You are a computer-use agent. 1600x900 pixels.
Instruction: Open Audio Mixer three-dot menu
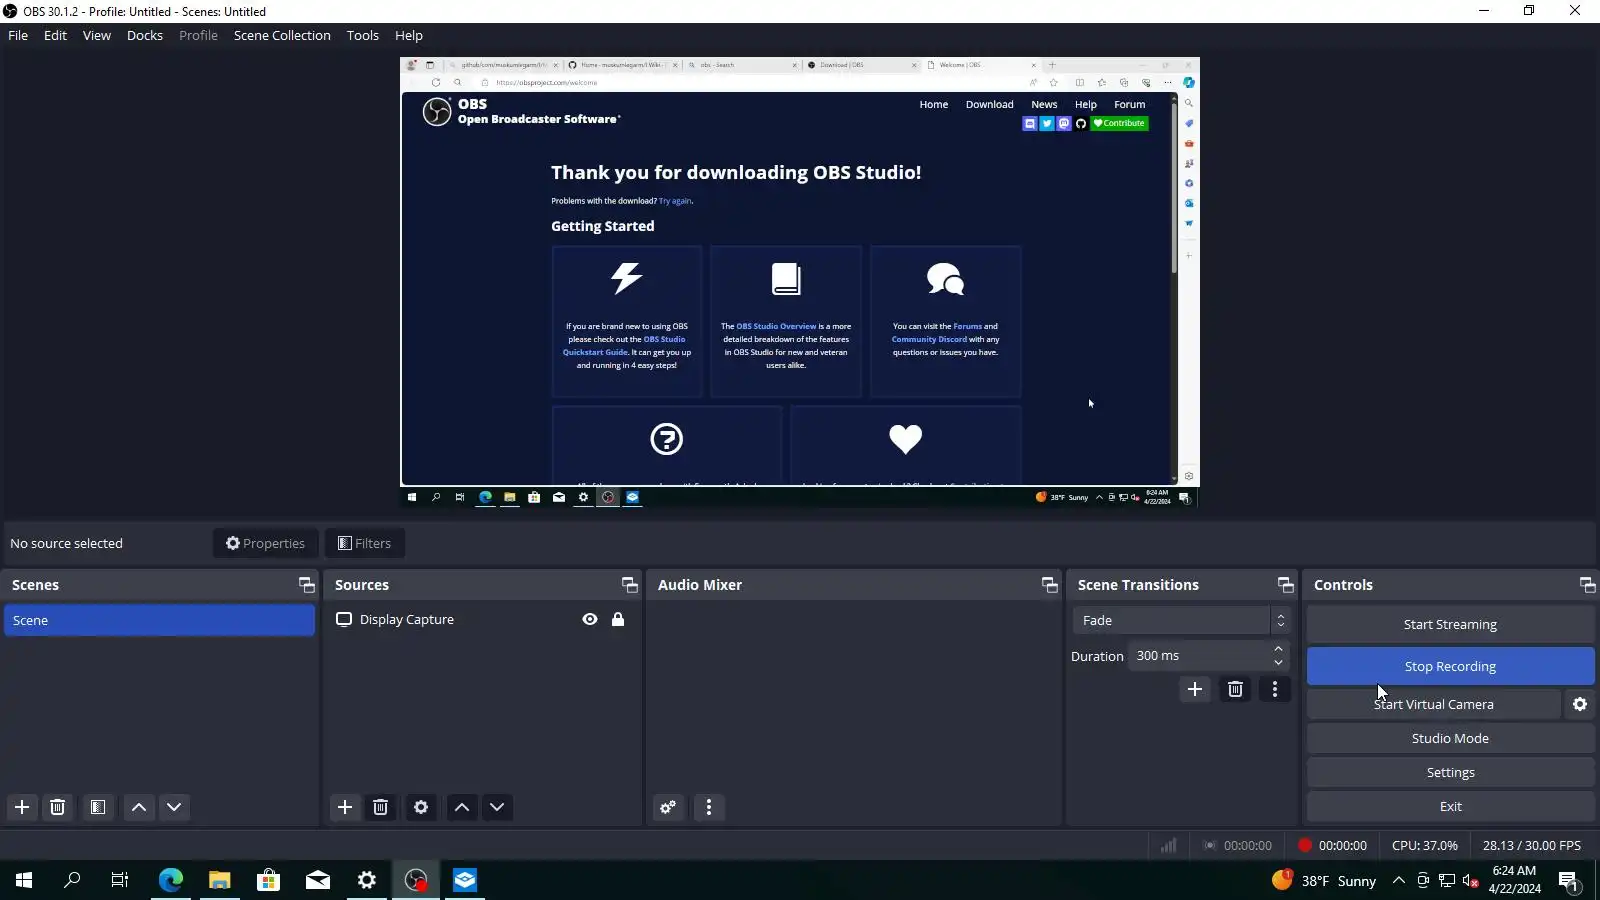pyautogui.click(x=709, y=807)
